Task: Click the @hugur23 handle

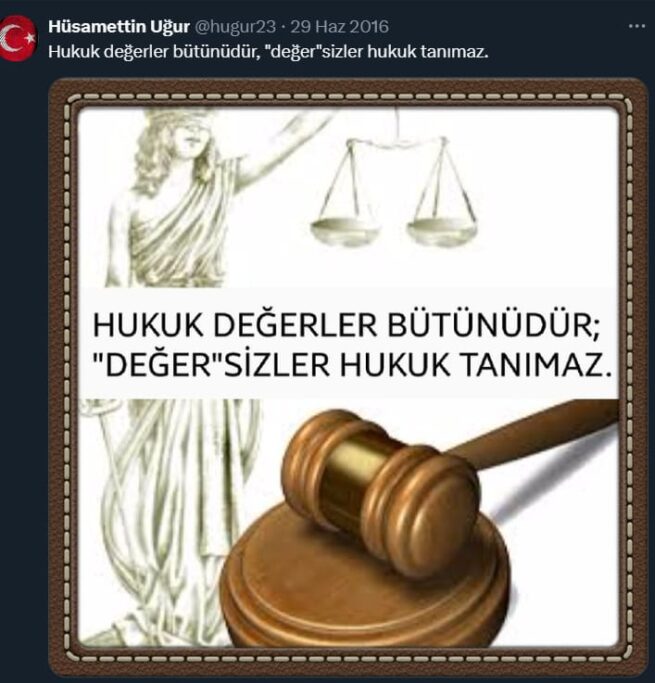Action: [234, 27]
